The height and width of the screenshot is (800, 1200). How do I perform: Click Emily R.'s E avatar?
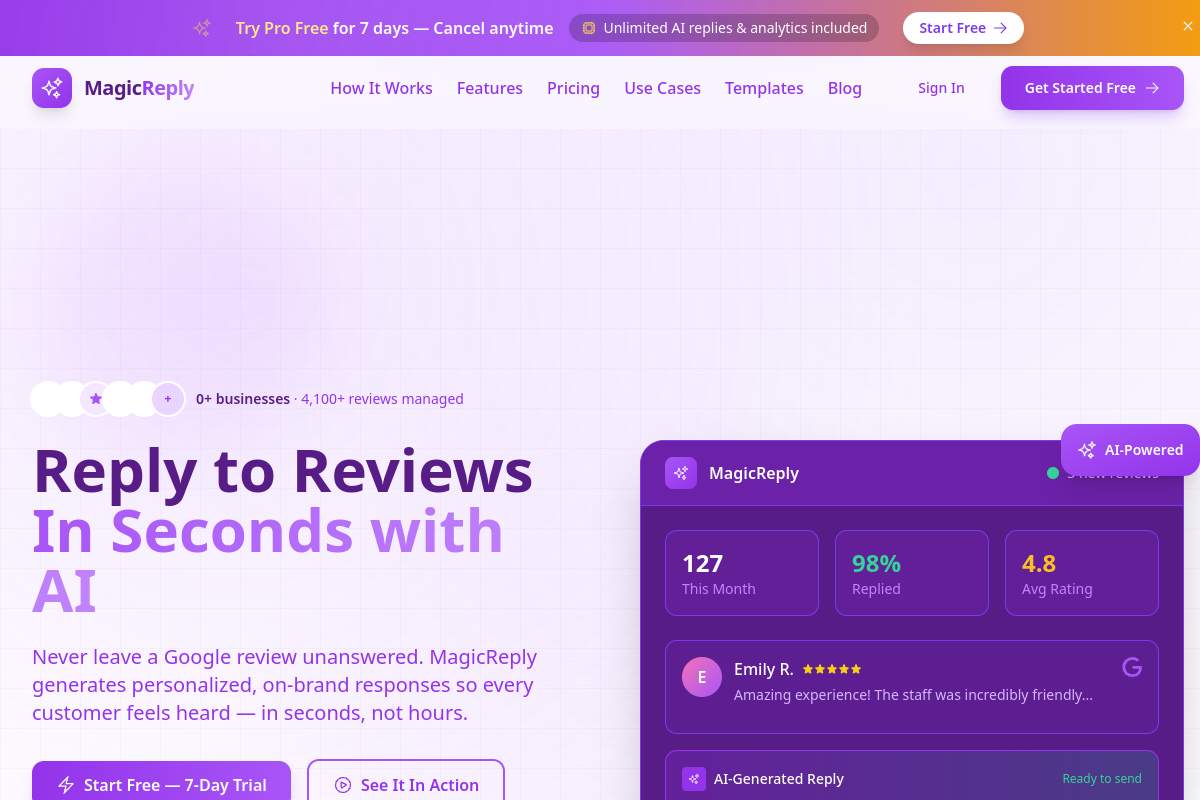pos(702,677)
